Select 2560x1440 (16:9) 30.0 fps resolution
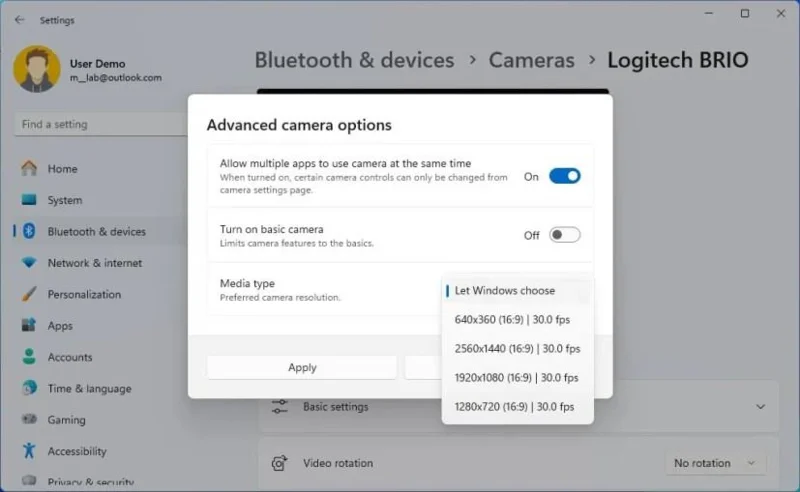The width and height of the screenshot is (800, 492). tap(517, 349)
